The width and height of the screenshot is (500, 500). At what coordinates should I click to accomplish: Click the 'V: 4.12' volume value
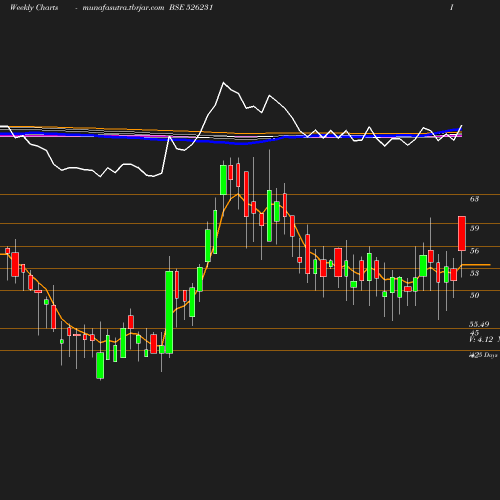click(x=481, y=340)
